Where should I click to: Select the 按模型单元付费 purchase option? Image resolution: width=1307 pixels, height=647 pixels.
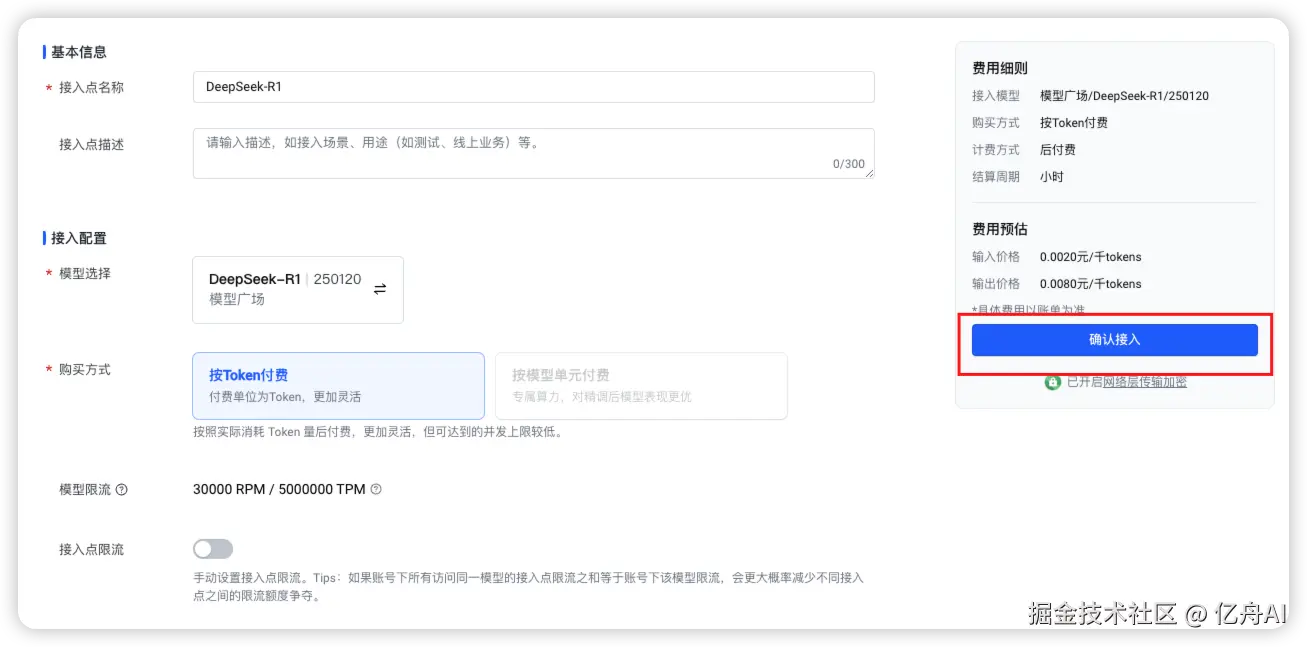(641, 385)
